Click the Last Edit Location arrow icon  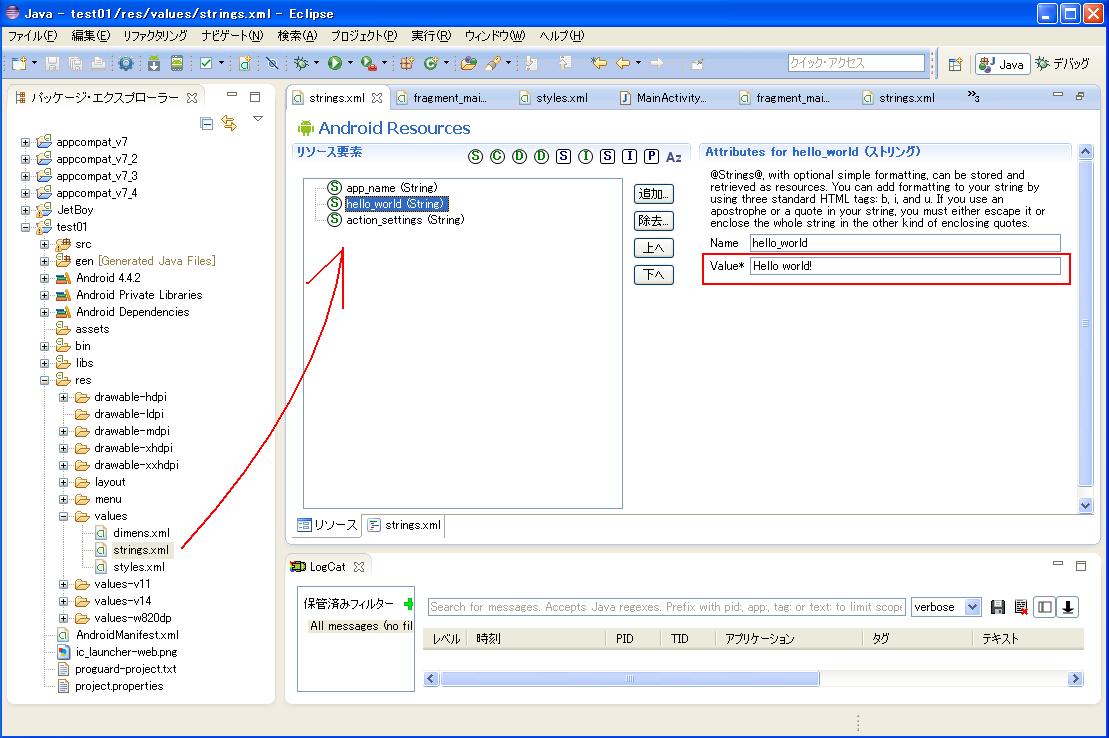tap(598, 64)
